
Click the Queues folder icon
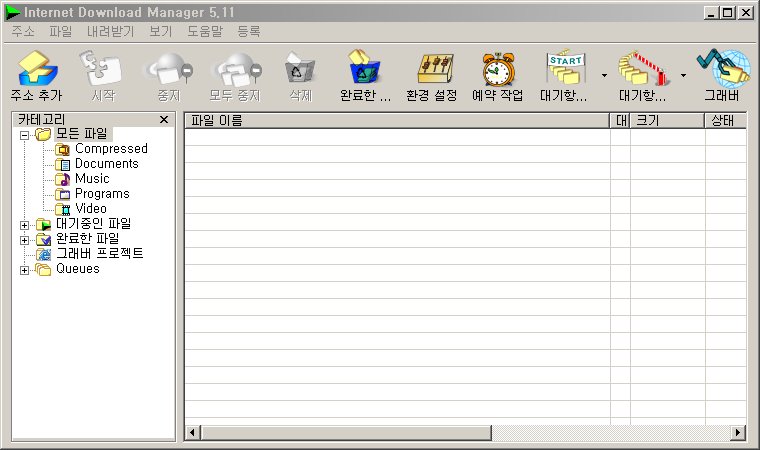[x=43, y=270]
